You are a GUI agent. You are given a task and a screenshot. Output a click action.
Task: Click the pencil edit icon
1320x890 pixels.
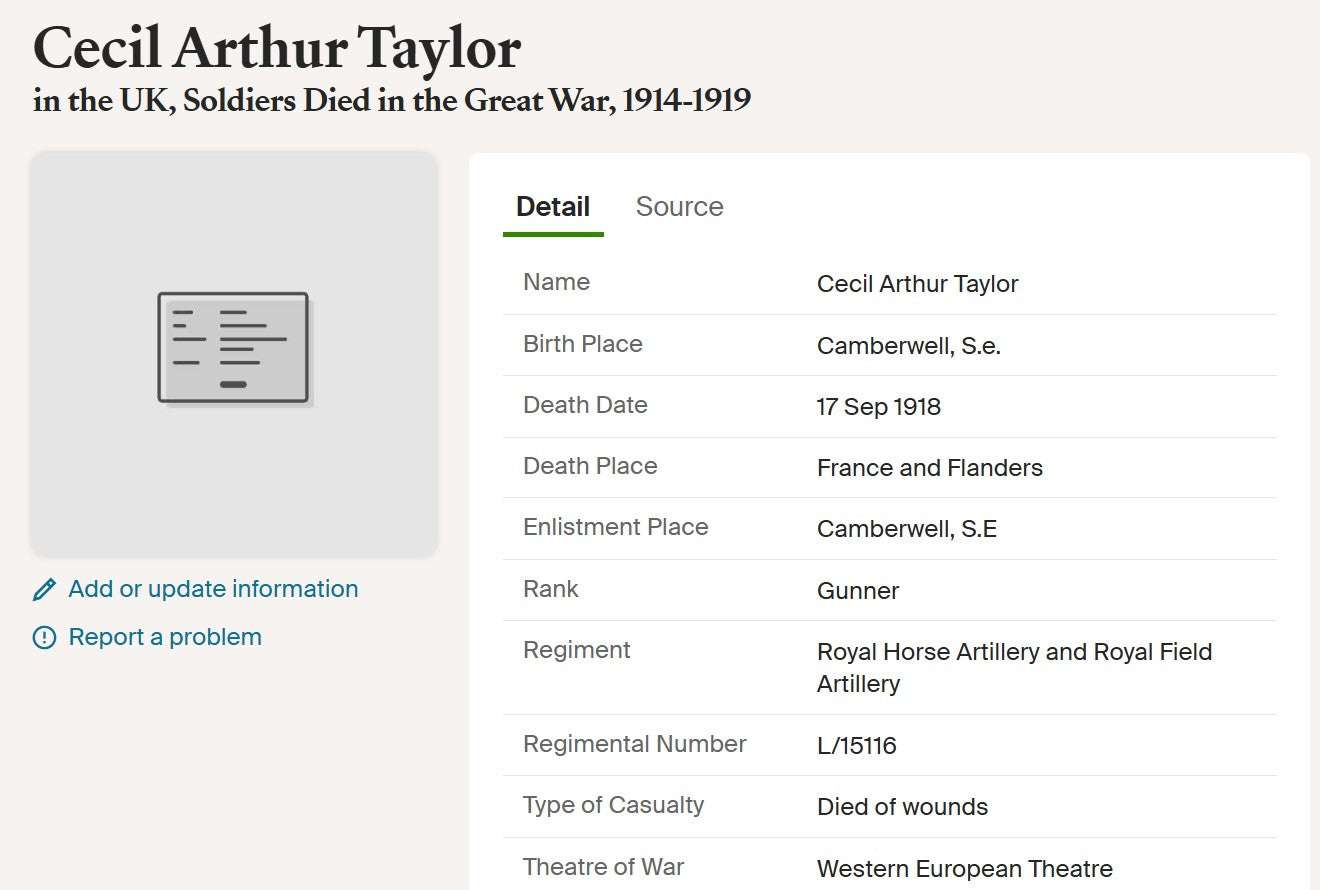tap(45, 590)
